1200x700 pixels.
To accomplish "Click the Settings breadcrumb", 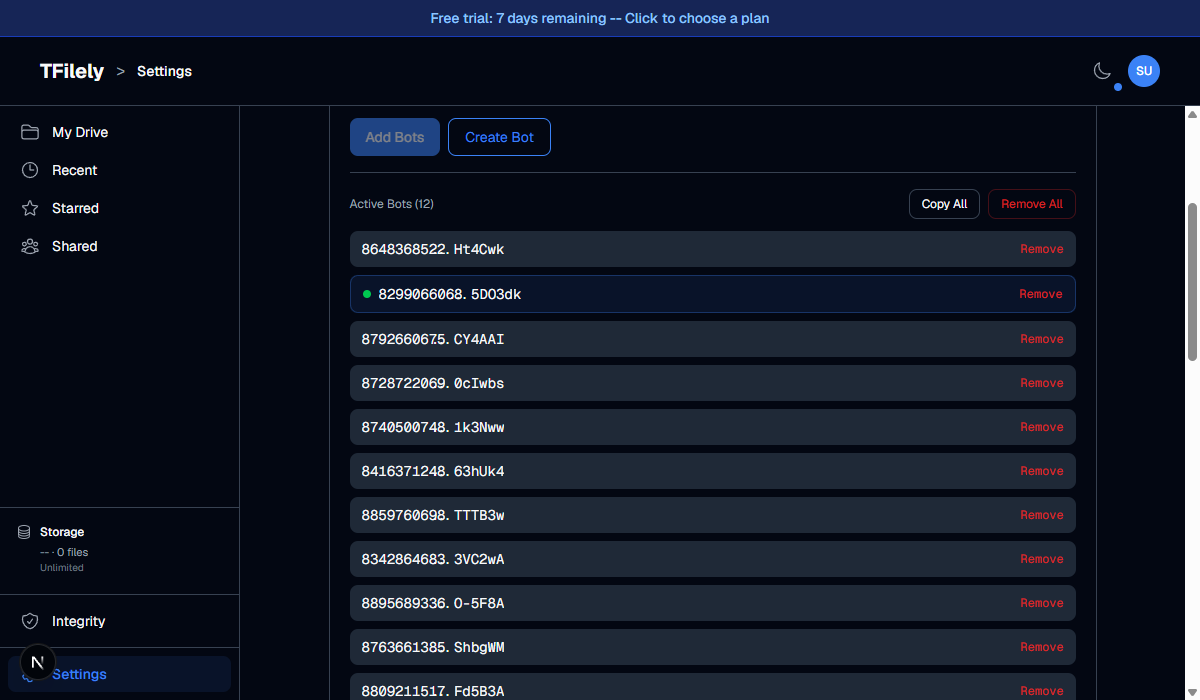I will (164, 71).
